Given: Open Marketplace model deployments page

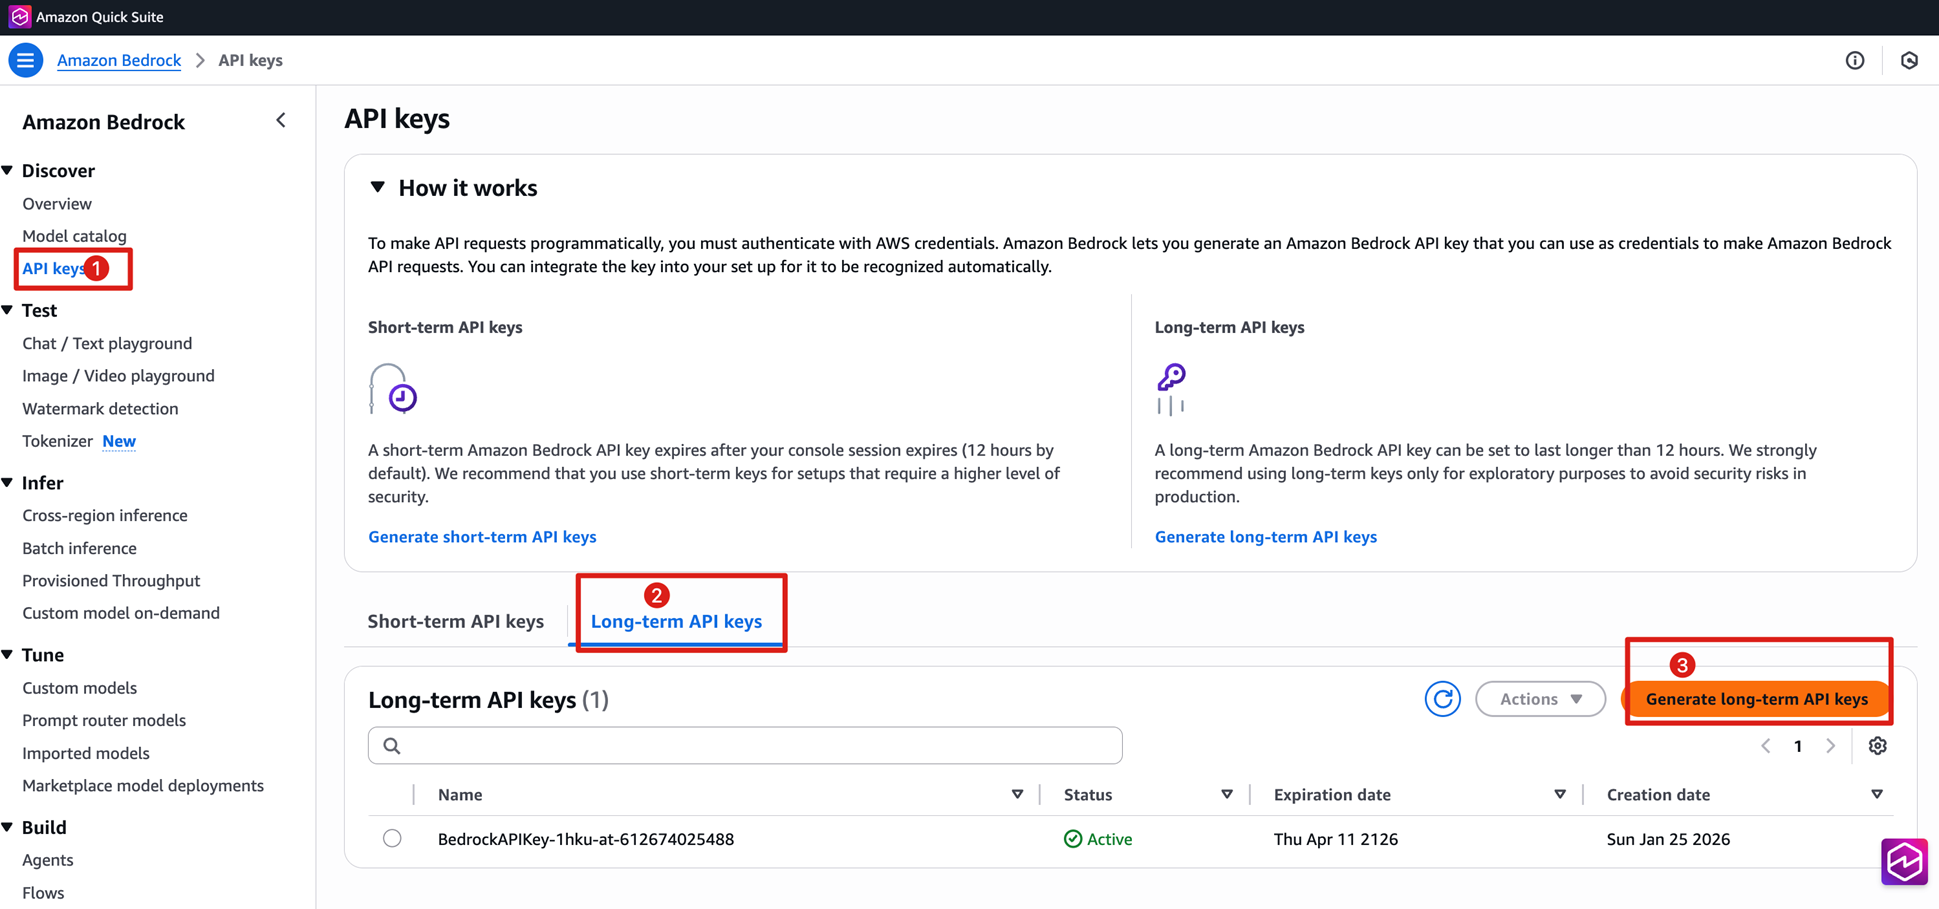Looking at the screenshot, I should click(x=143, y=785).
